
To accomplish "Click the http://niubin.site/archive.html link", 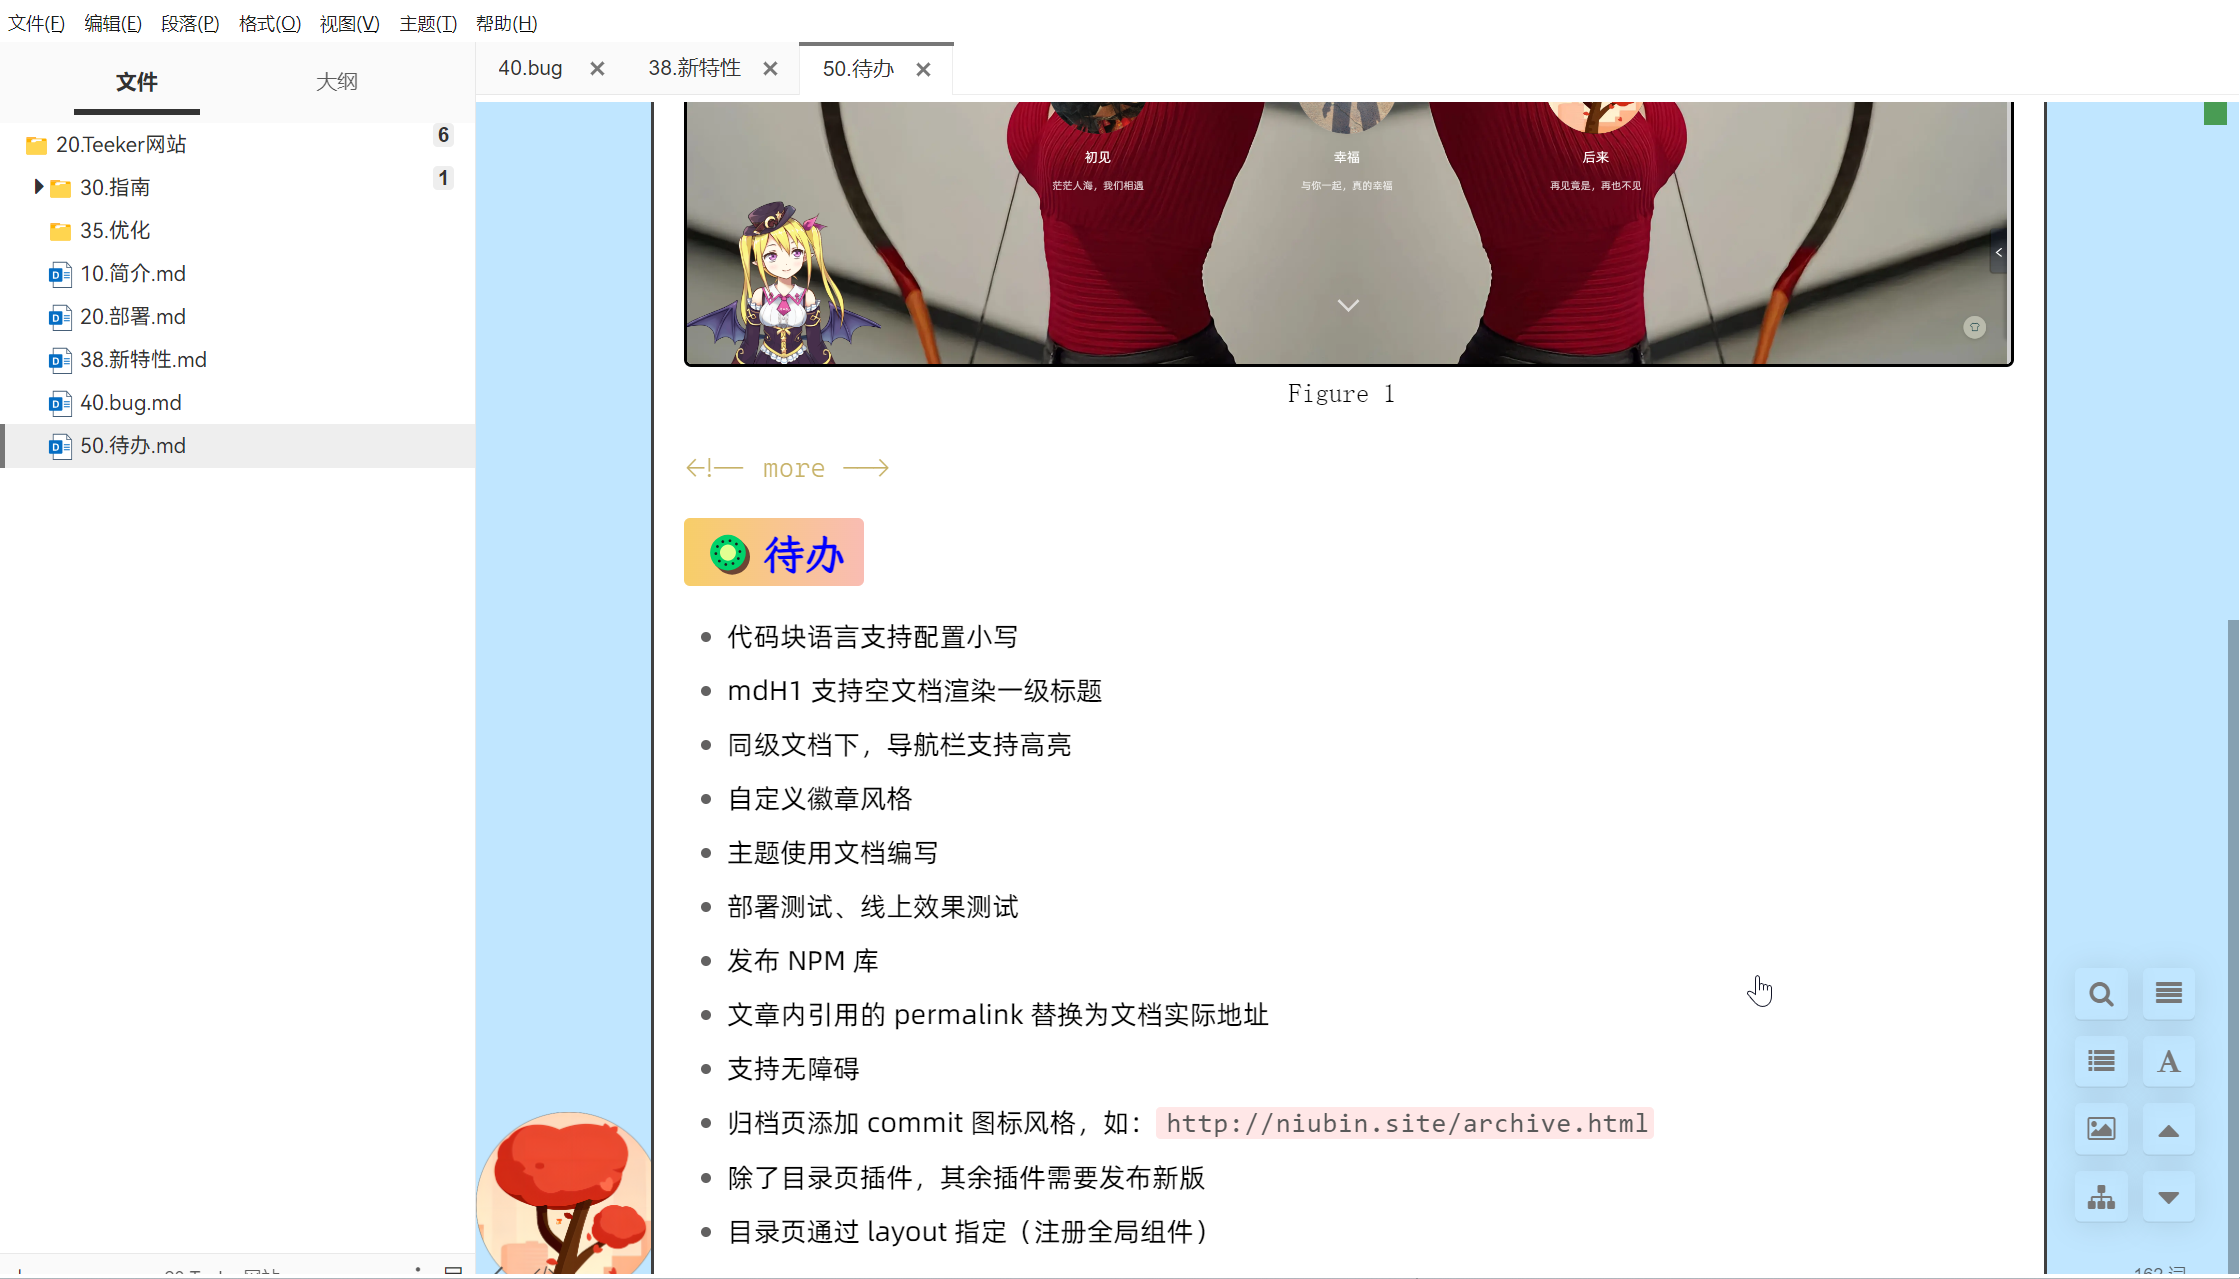I will tap(1405, 1123).
